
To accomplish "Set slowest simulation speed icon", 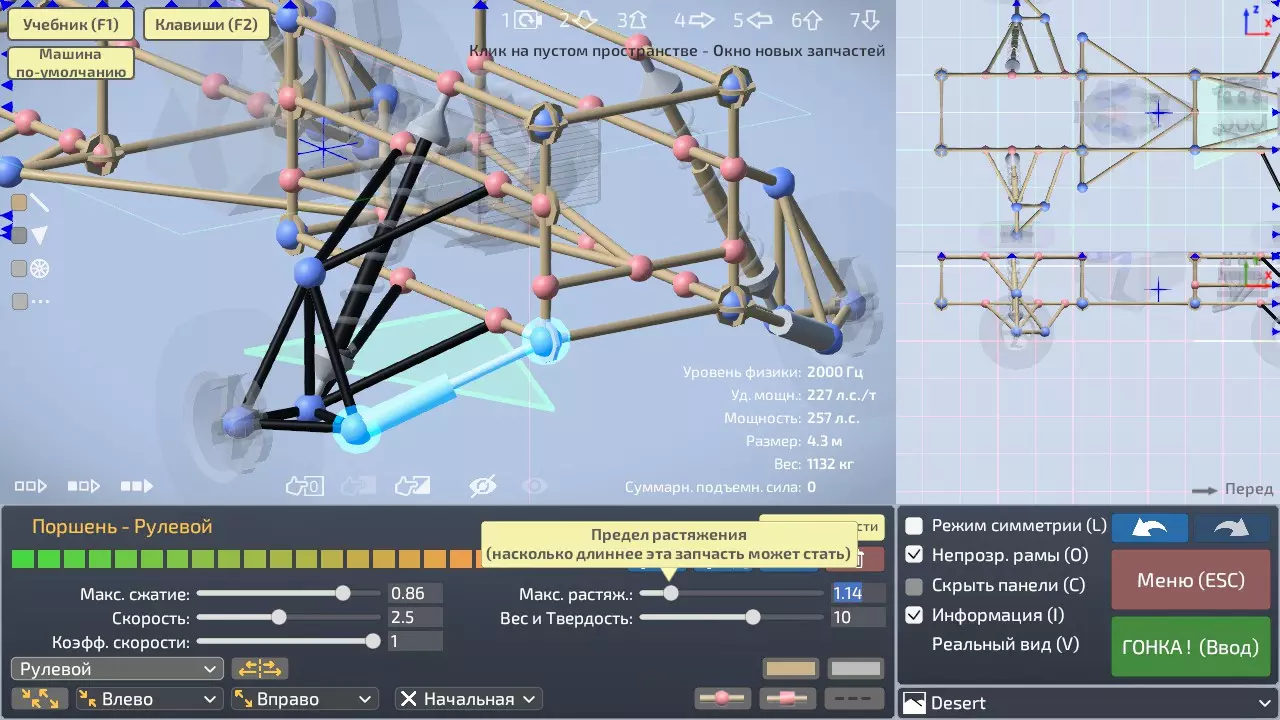I will [x=30, y=486].
